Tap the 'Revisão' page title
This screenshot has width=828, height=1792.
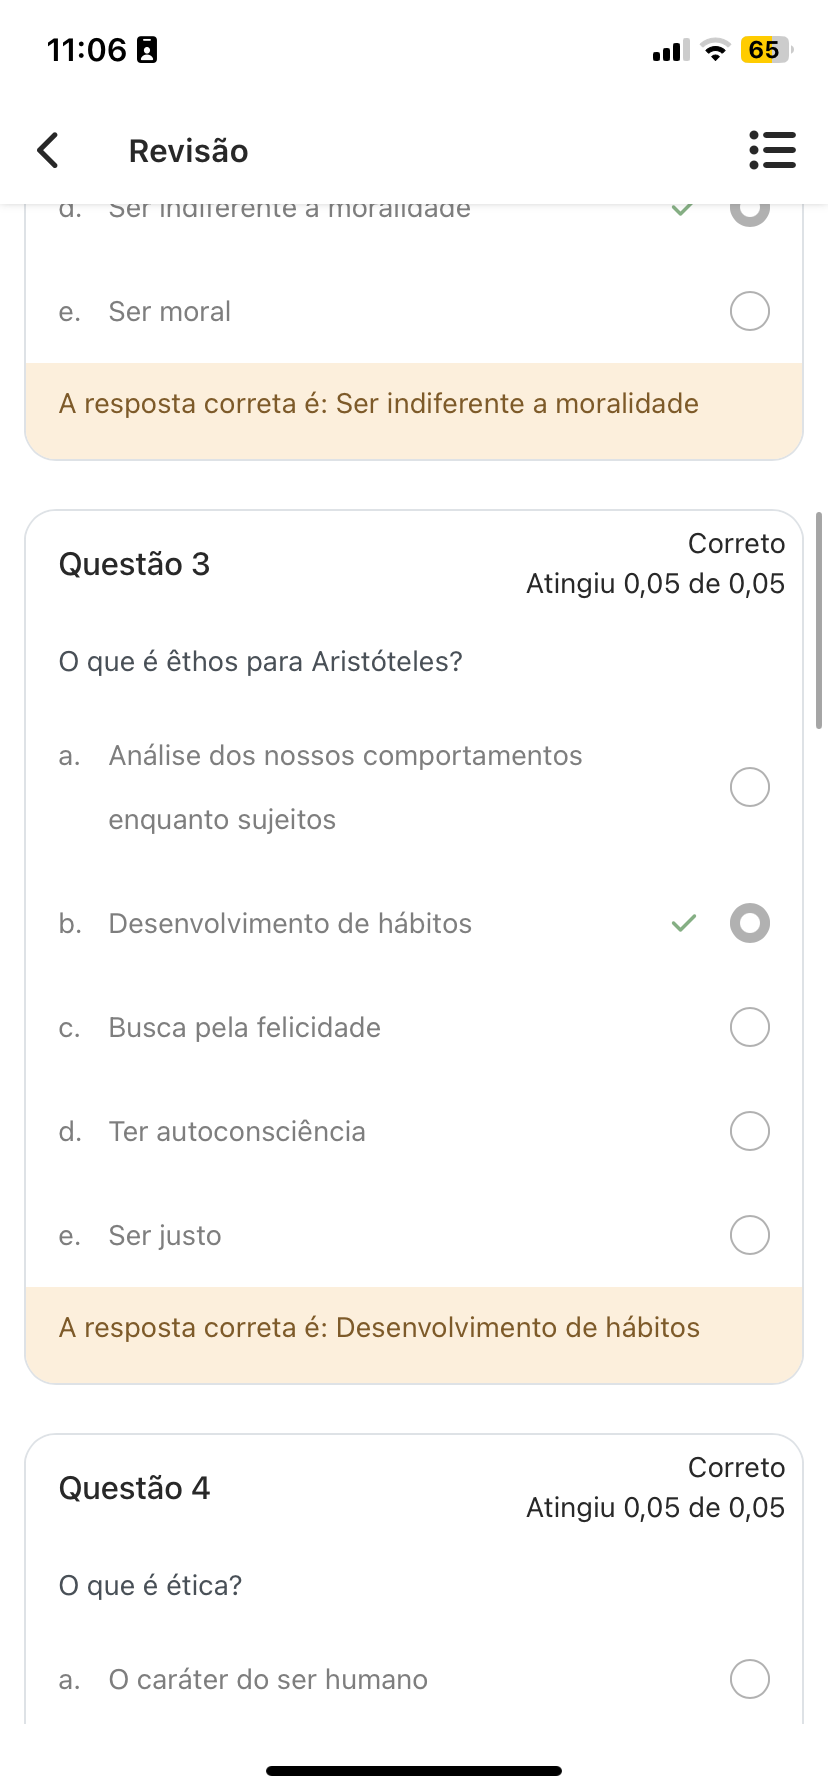[188, 151]
